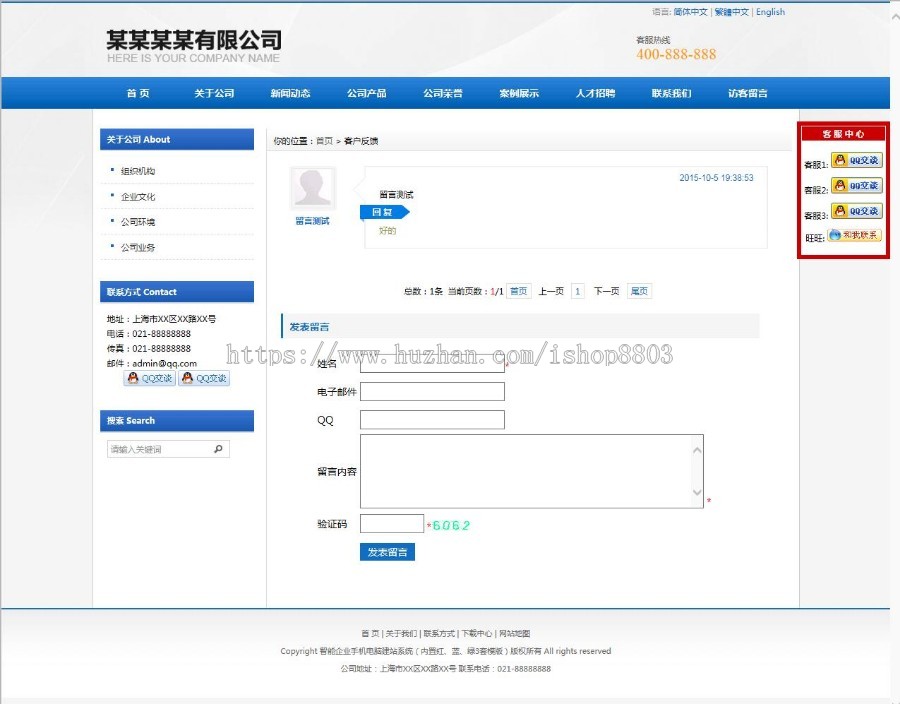Viewport: 900px width, 704px height.
Task: Switch language to English
Action: (770, 12)
